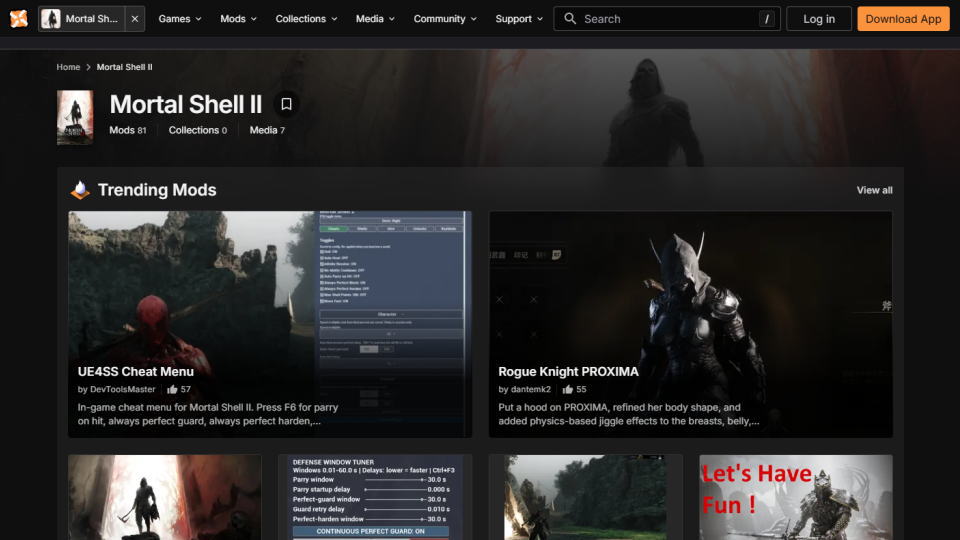Viewport: 960px width, 540px height.
Task: Remove the Mortal Shell game filter chip
Action: coord(135,18)
